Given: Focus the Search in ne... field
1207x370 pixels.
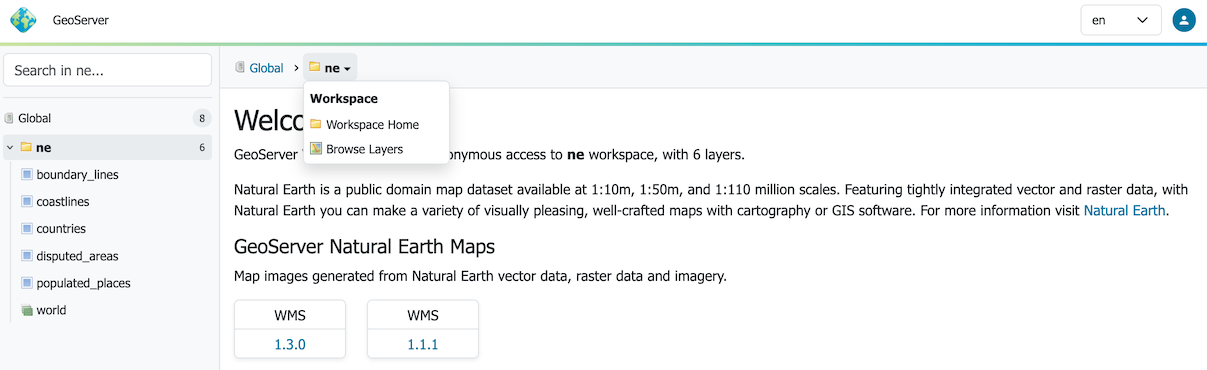Looking at the screenshot, I should click(x=108, y=70).
